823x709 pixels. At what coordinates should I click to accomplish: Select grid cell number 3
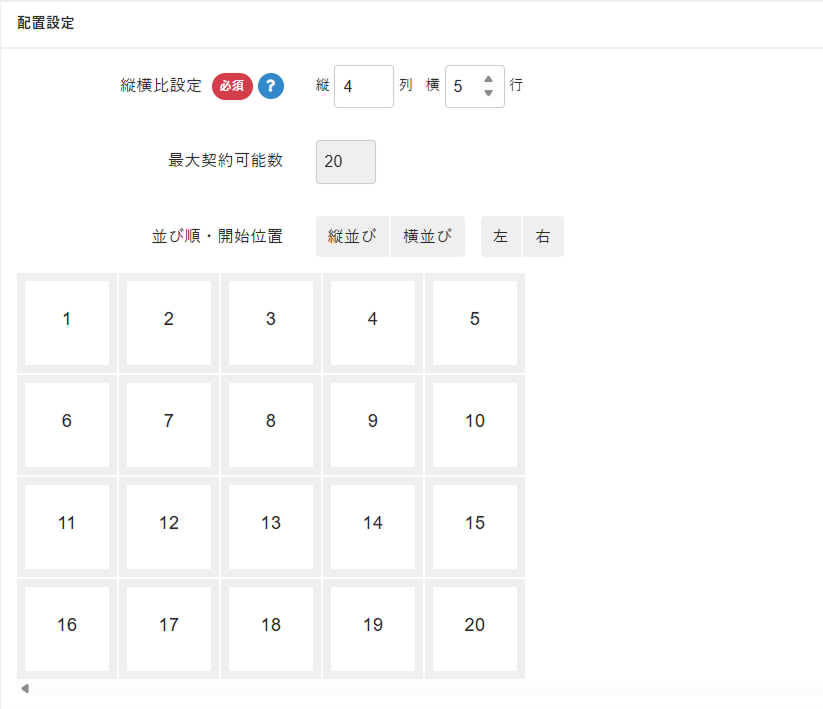click(271, 323)
